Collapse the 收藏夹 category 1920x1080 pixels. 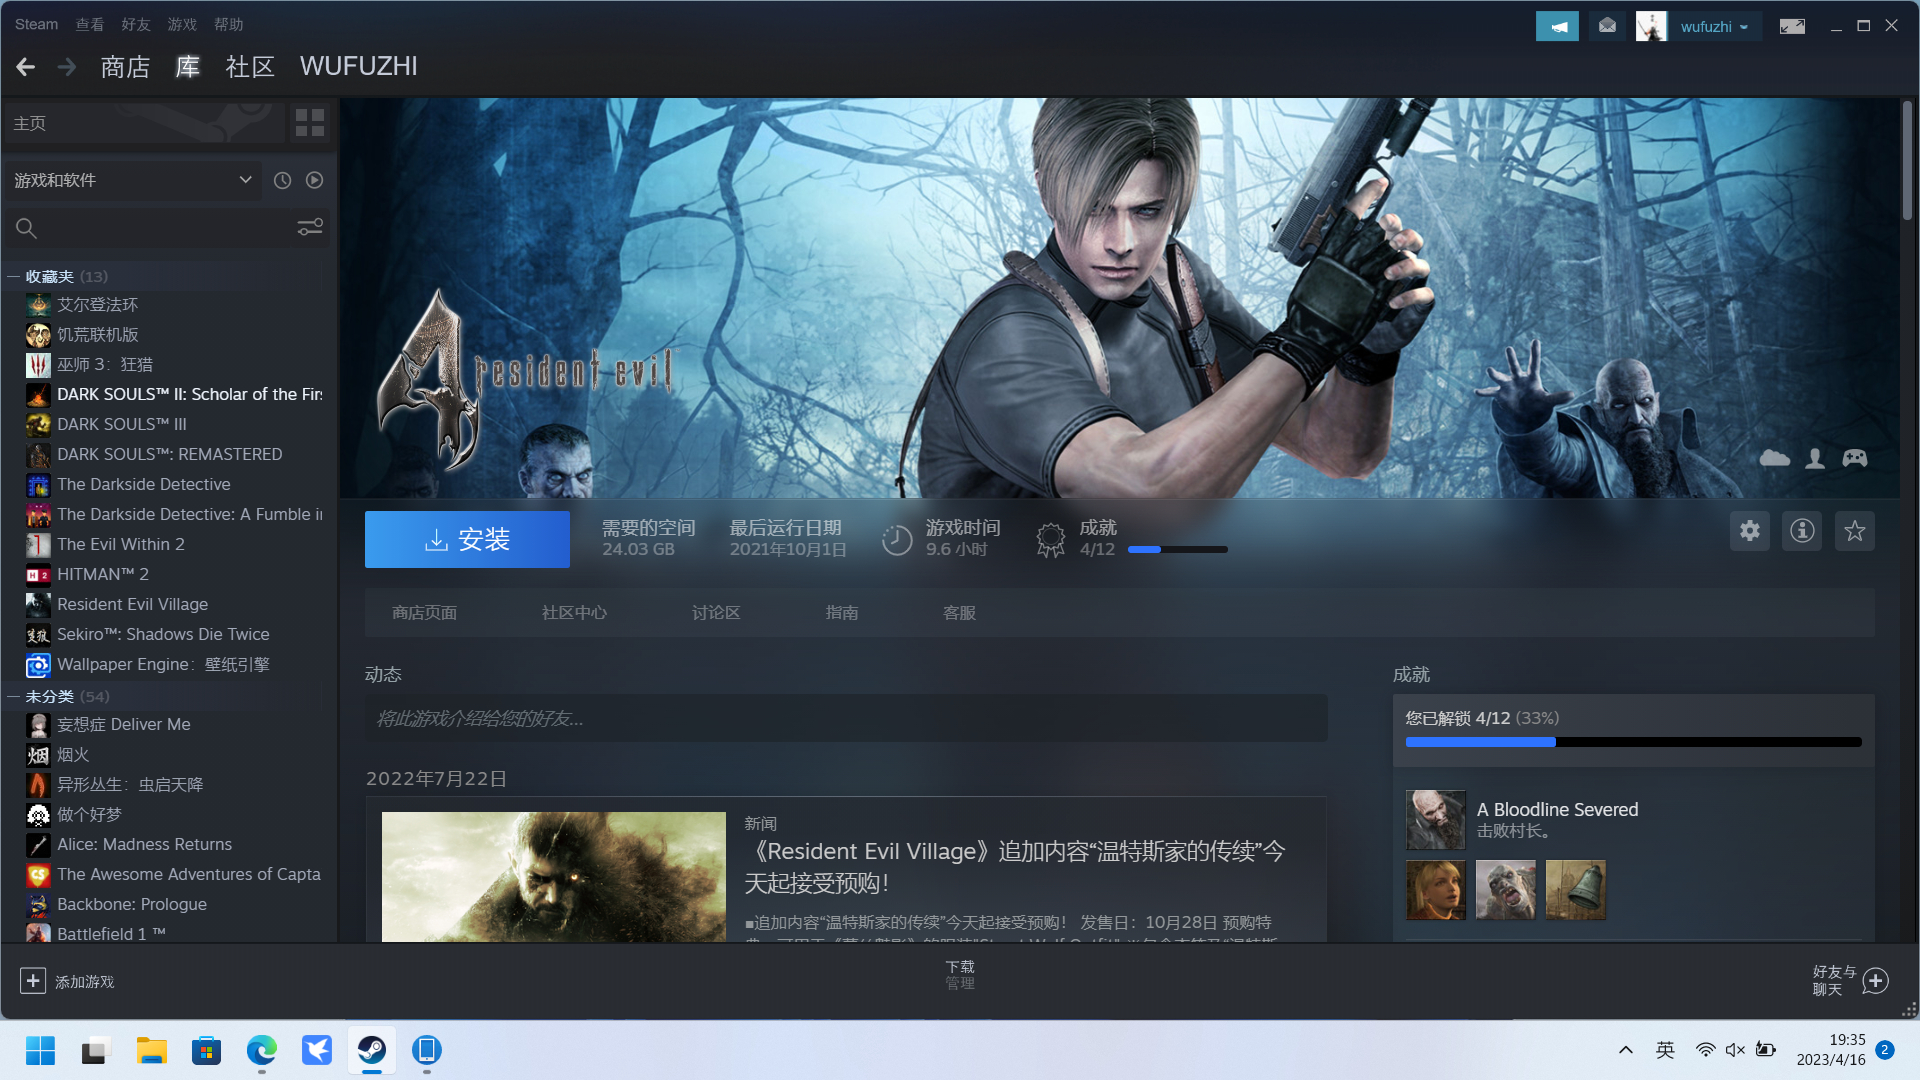pos(14,277)
